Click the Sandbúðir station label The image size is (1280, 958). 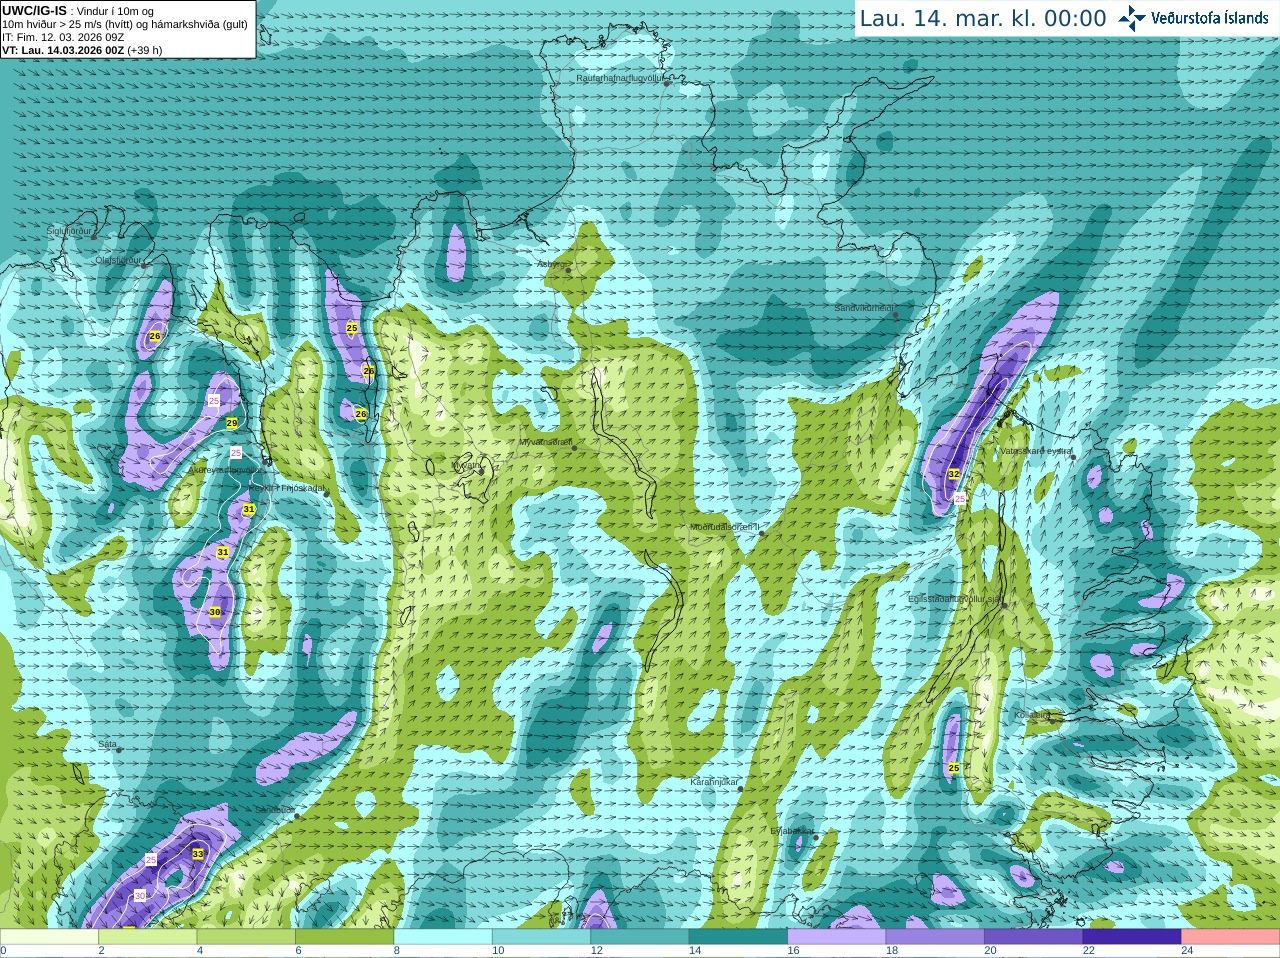click(274, 810)
